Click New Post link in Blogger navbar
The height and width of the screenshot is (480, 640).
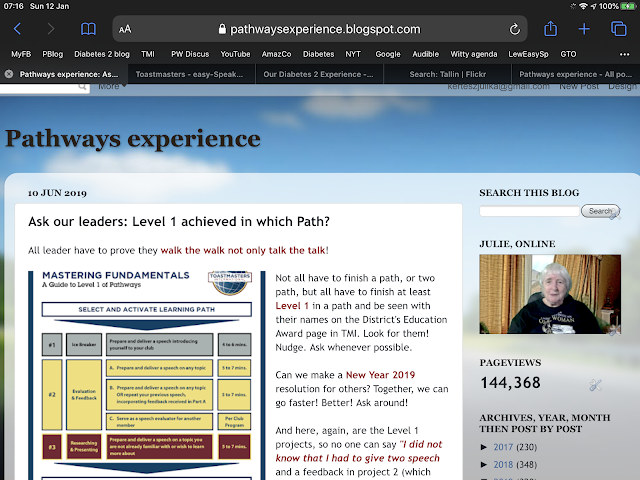click(x=579, y=87)
